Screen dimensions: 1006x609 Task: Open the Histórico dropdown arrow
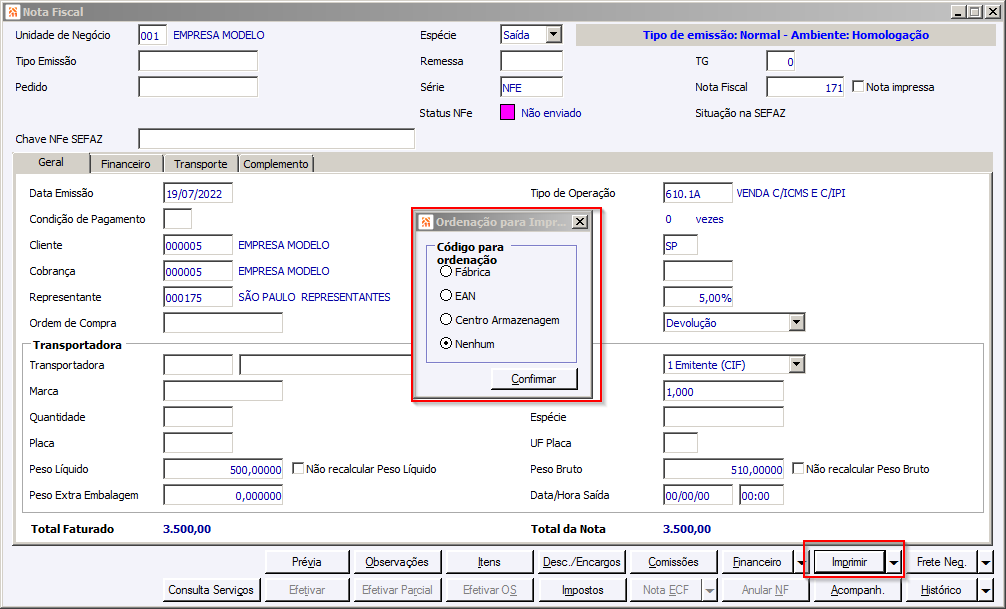[985, 590]
